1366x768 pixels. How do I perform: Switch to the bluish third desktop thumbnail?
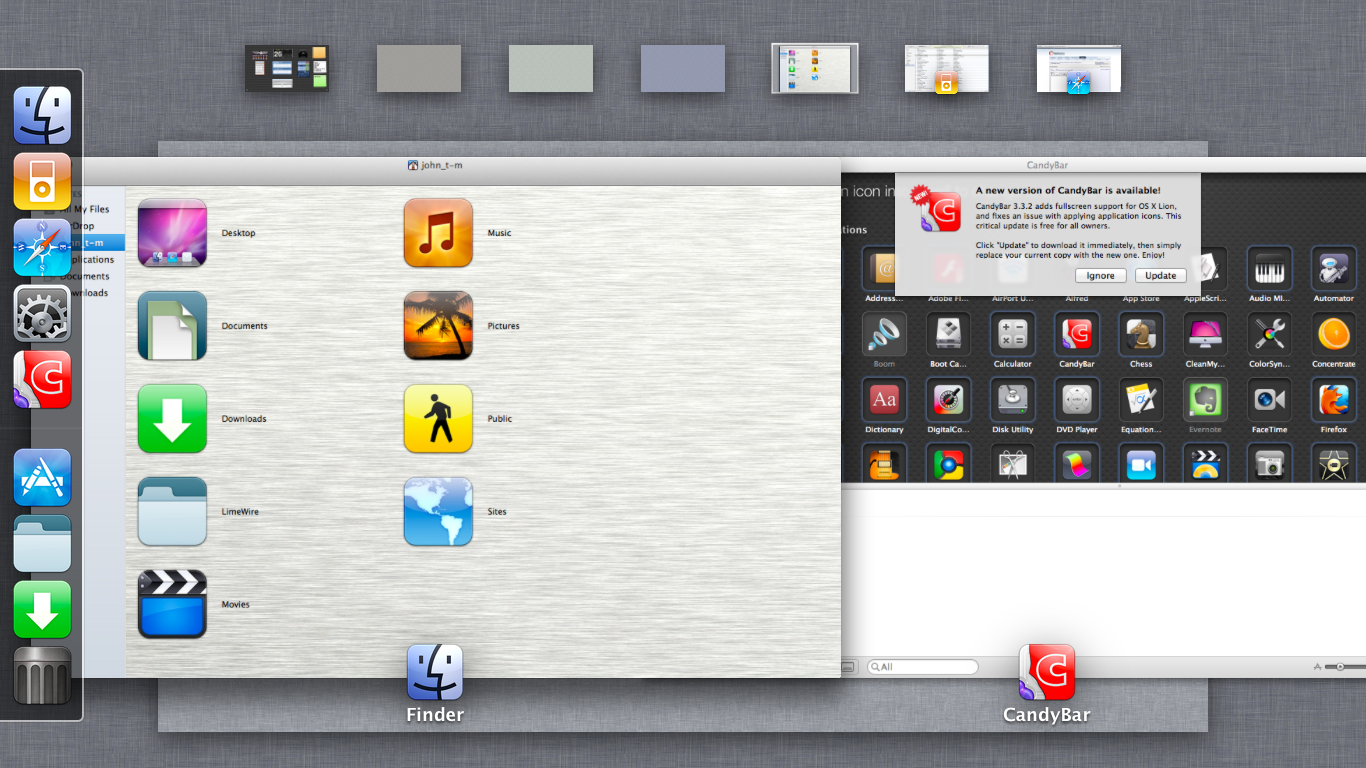pos(683,68)
